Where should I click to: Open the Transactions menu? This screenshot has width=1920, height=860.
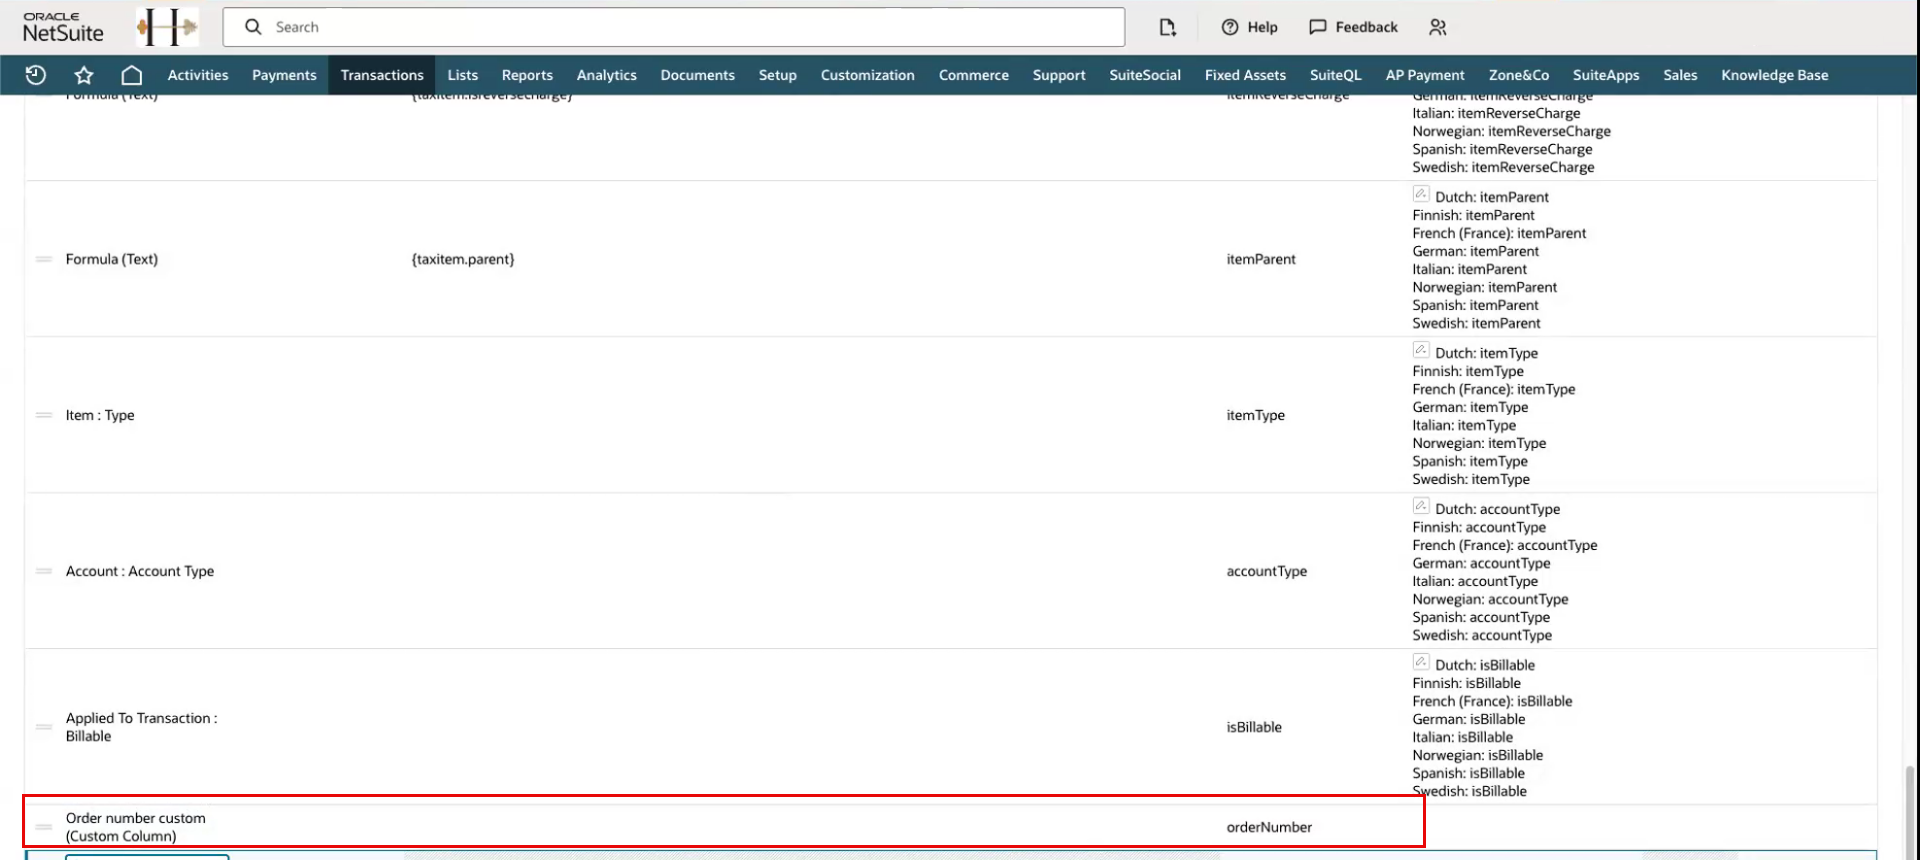pyautogui.click(x=382, y=75)
